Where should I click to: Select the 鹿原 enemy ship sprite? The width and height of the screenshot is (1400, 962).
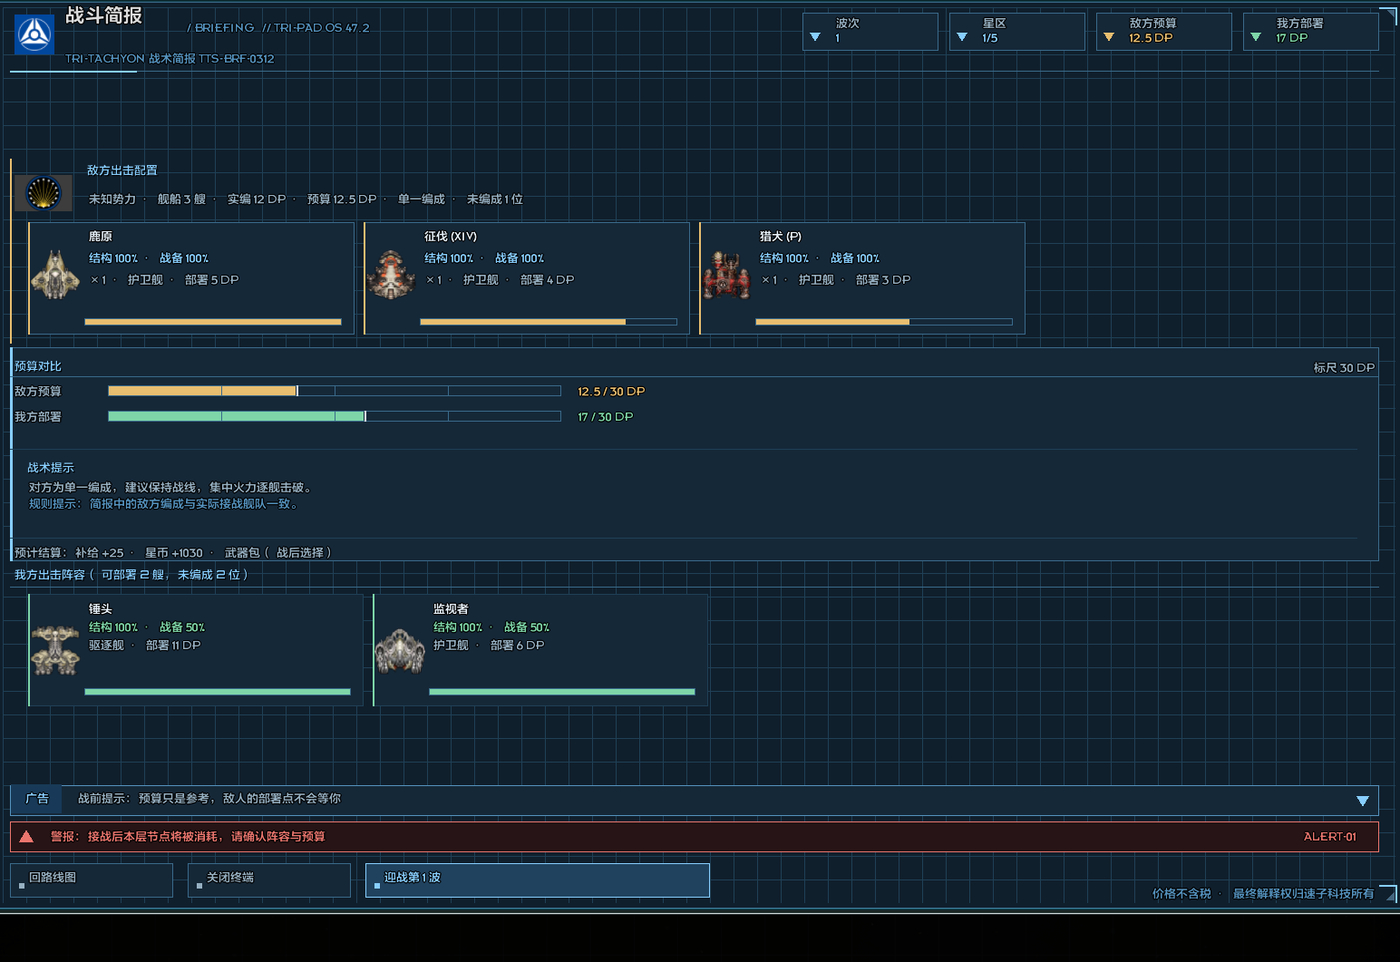(56, 276)
